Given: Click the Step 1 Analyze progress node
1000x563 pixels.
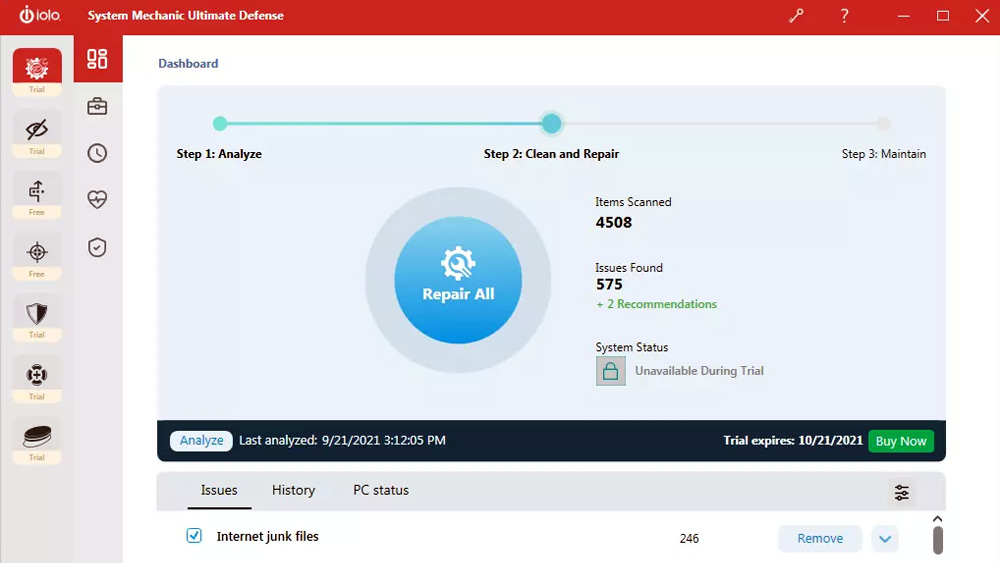Looking at the screenshot, I should (220, 124).
